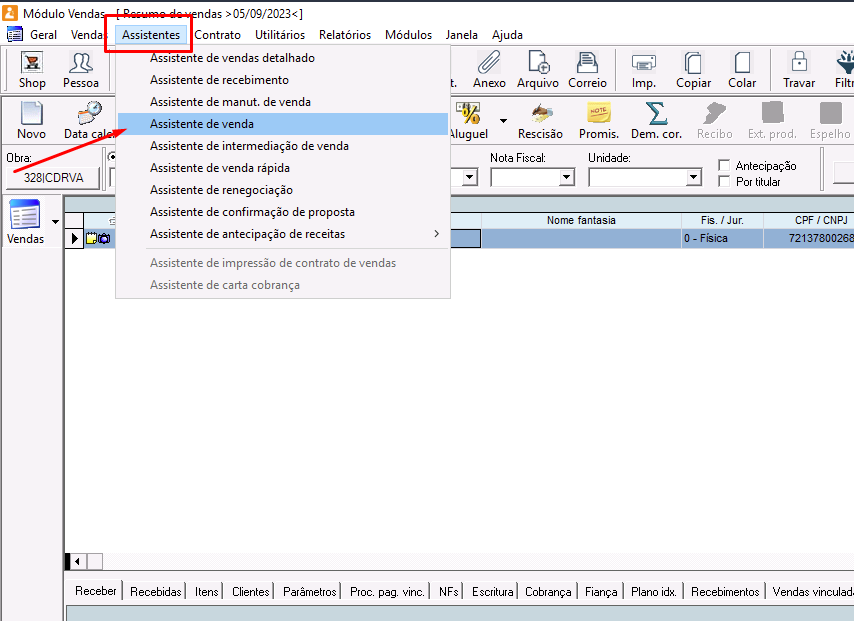This screenshot has height=621, width=854.
Task: Expand Assistente de antecipação de receitas submenu
Action: coord(436,234)
